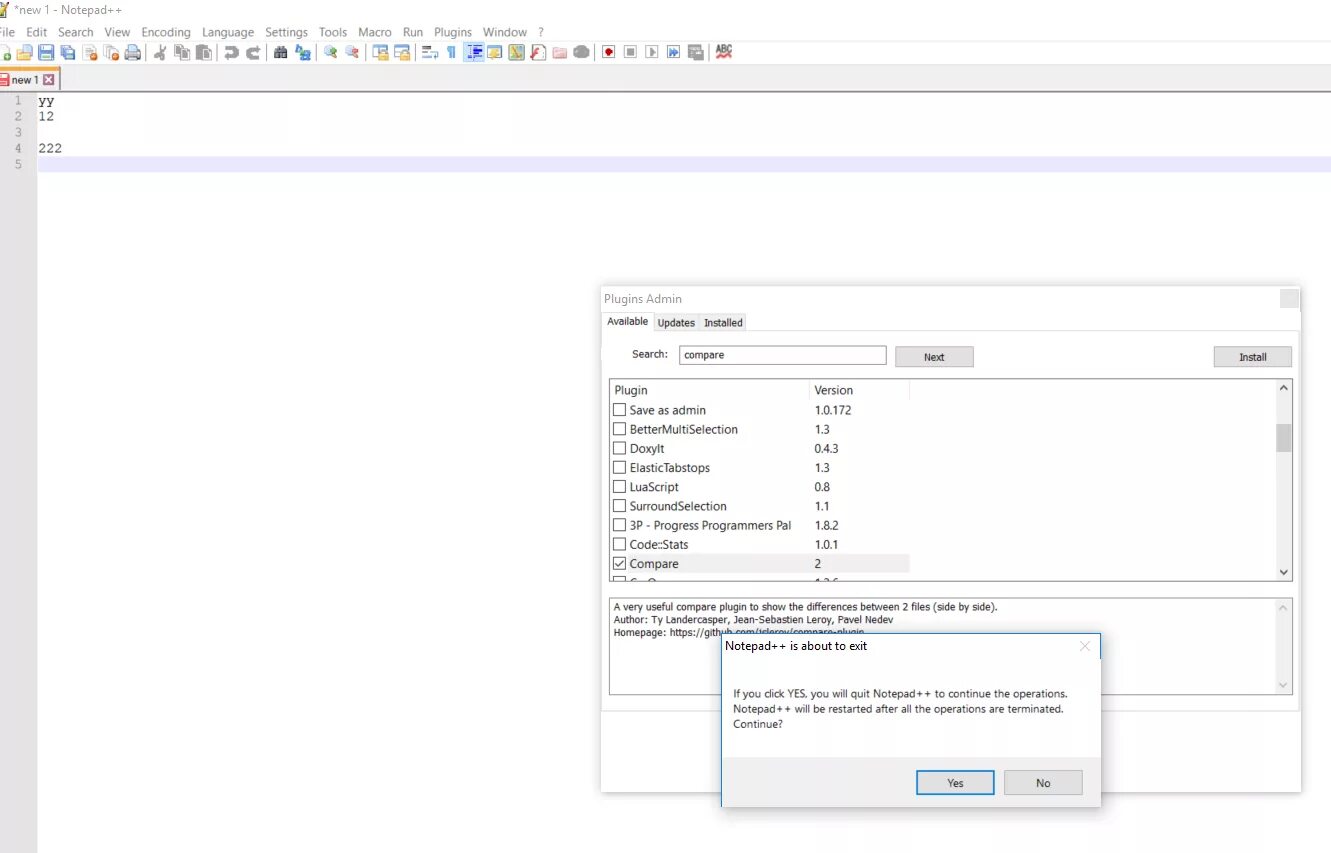Click the Print toolbar icon
This screenshot has height=853, width=1331.
tap(133, 52)
